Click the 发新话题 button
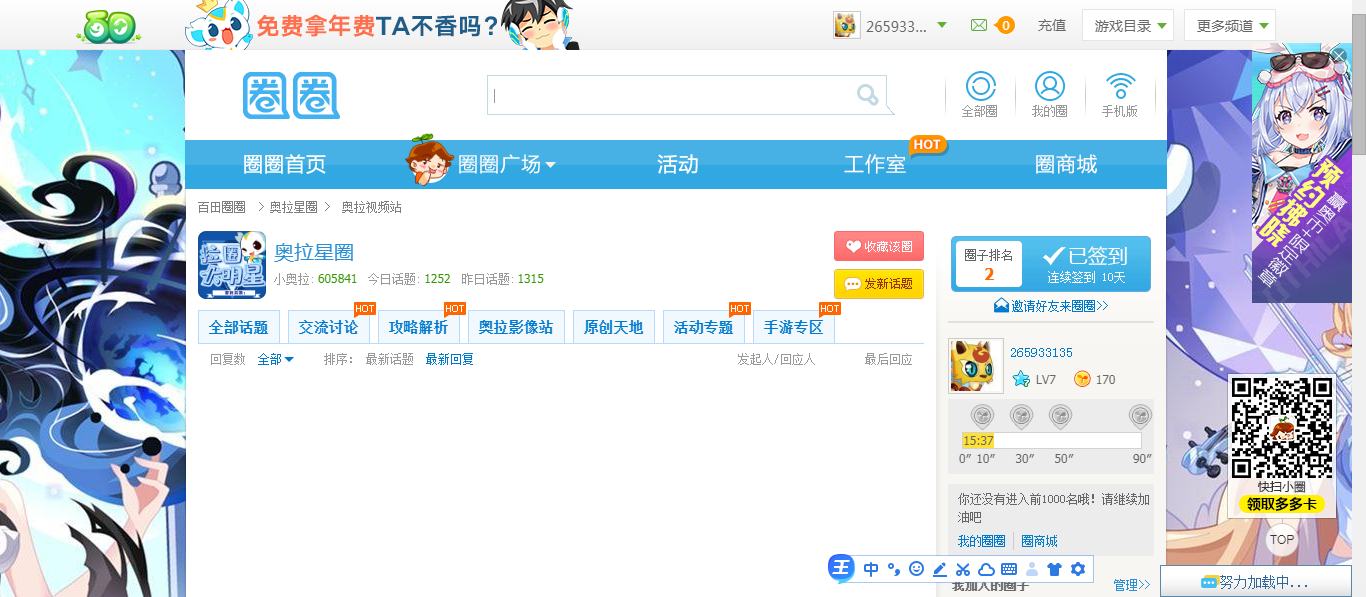 point(879,284)
